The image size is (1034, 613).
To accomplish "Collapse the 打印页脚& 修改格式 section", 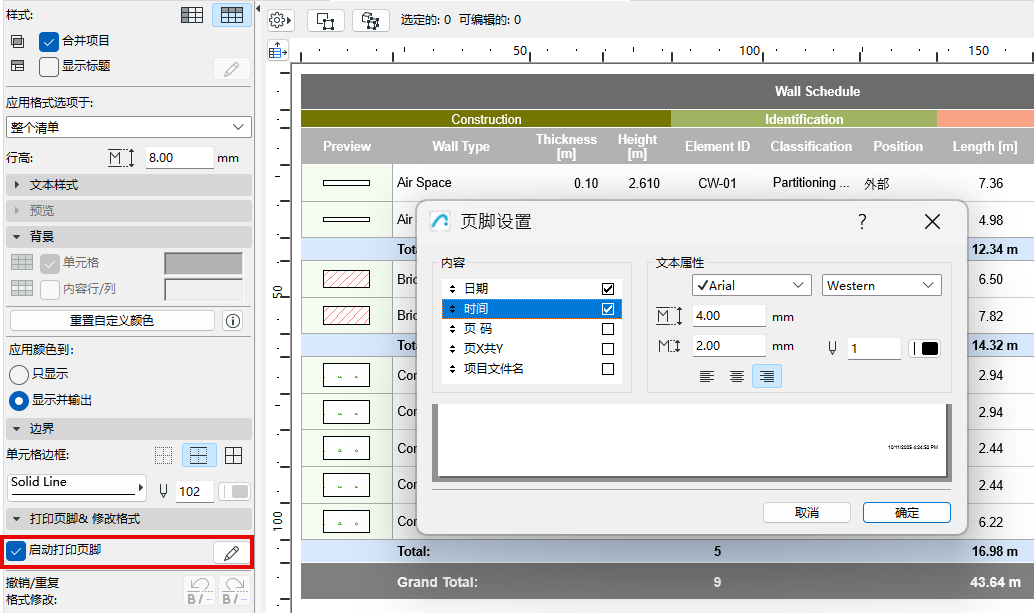I will (129, 519).
